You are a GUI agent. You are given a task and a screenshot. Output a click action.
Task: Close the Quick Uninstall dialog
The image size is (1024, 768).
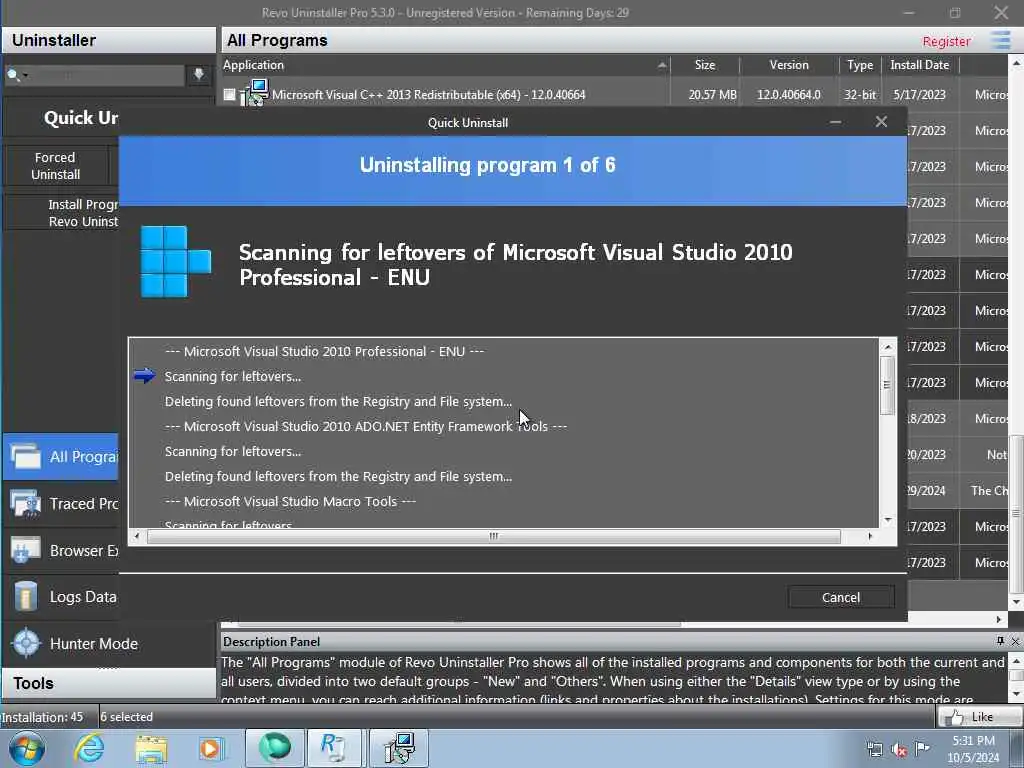(x=881, y=122)
